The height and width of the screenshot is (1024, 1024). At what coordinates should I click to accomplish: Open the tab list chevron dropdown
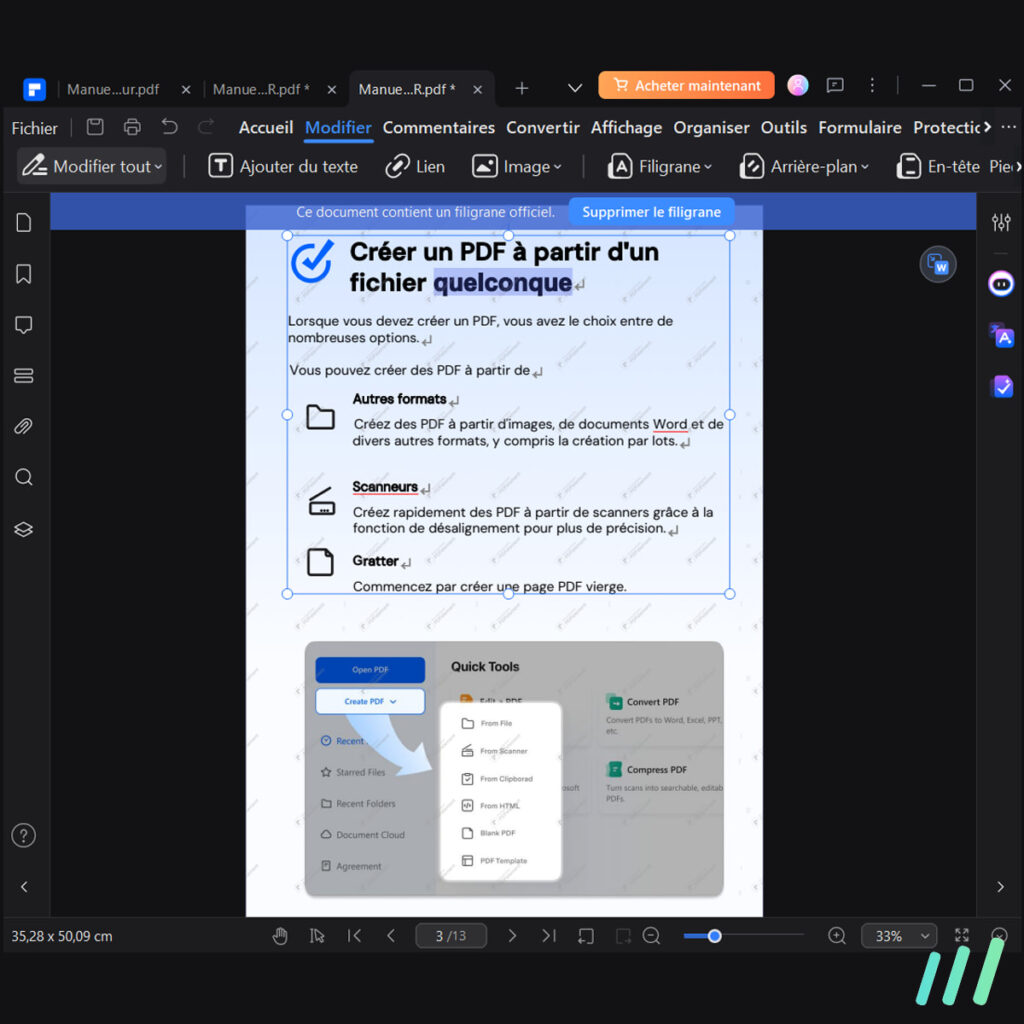point(575,88)
